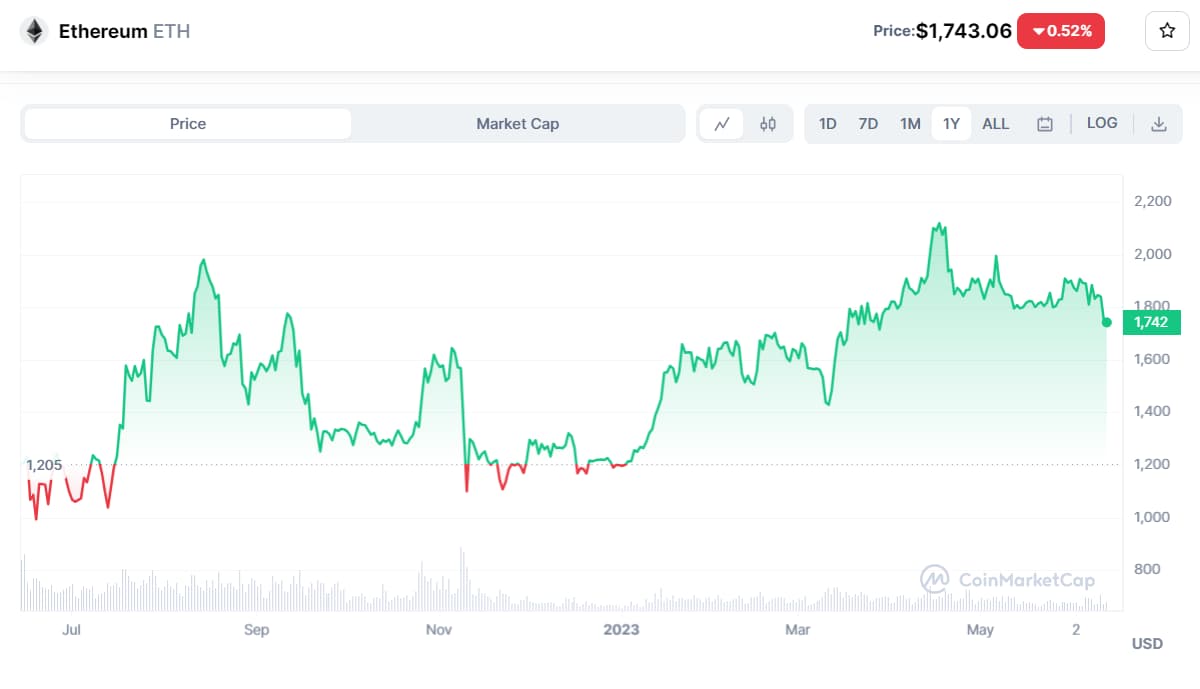Click the Ethereum ETH title text
Viewport: 1200px width, 689px height.
click(x=124, y=31)
